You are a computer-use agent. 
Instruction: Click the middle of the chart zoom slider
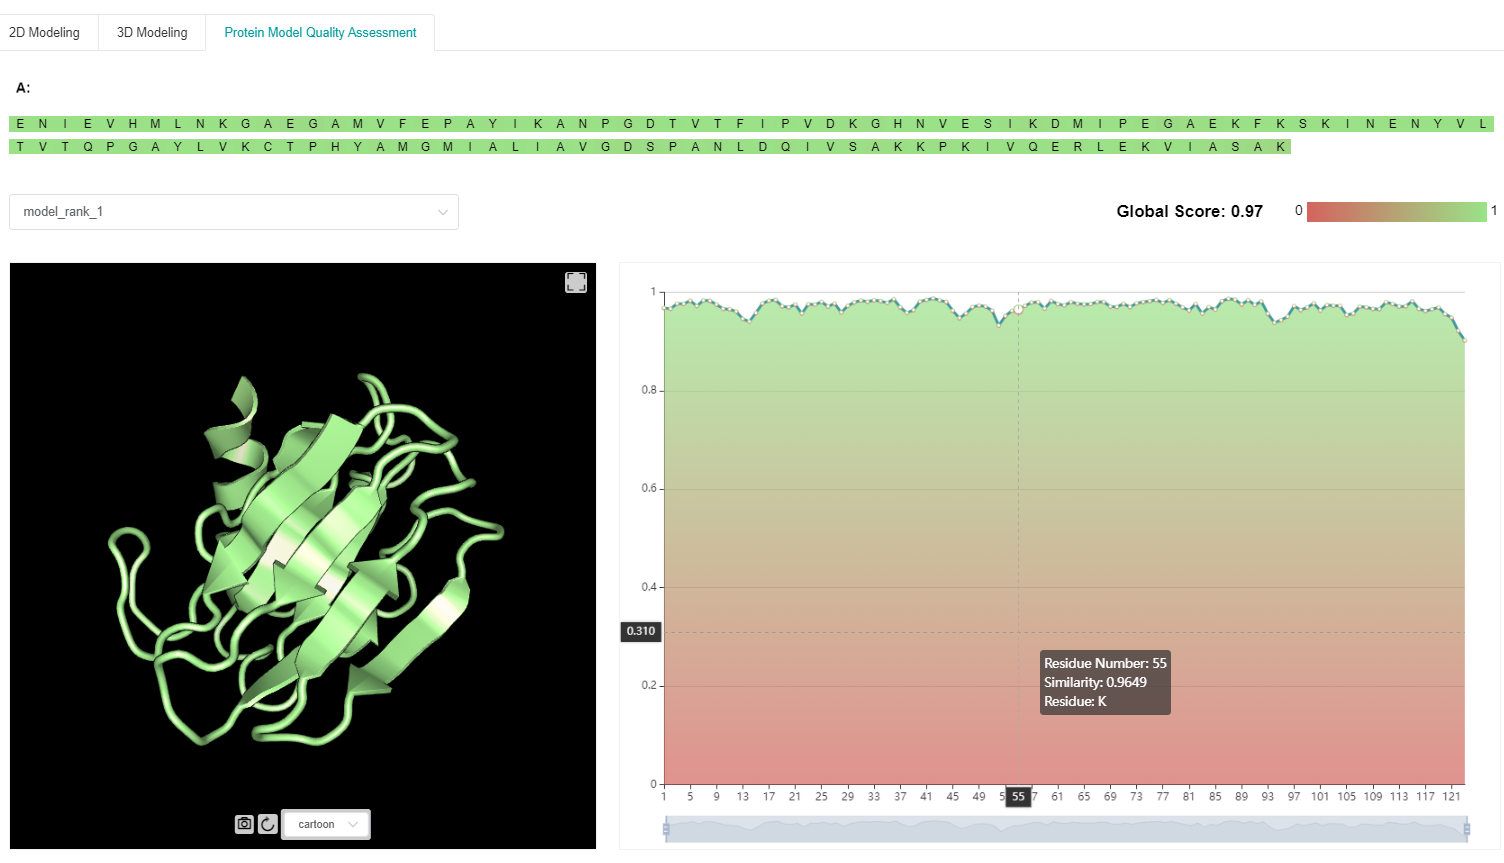click(1066, 829)
